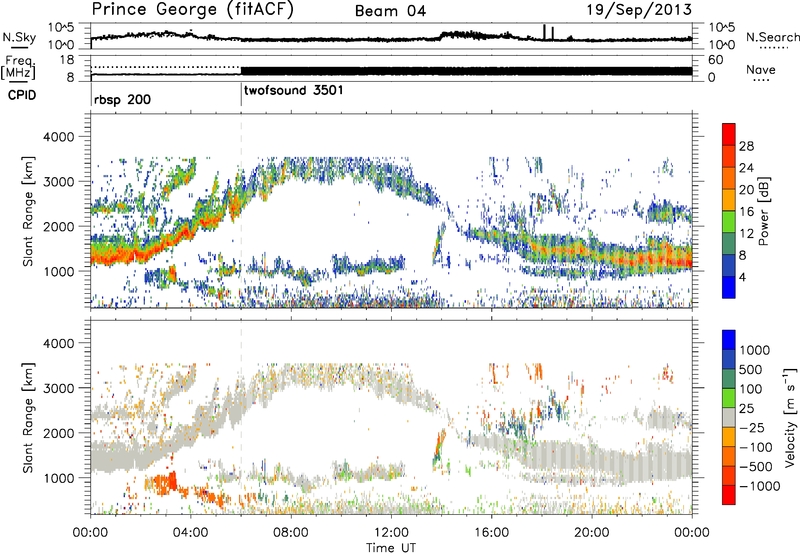Image resolution: width=800 pixels, height=554 pixels.
Task: Click the '500' tick on Velocity color bar
Action: [751, 369]
